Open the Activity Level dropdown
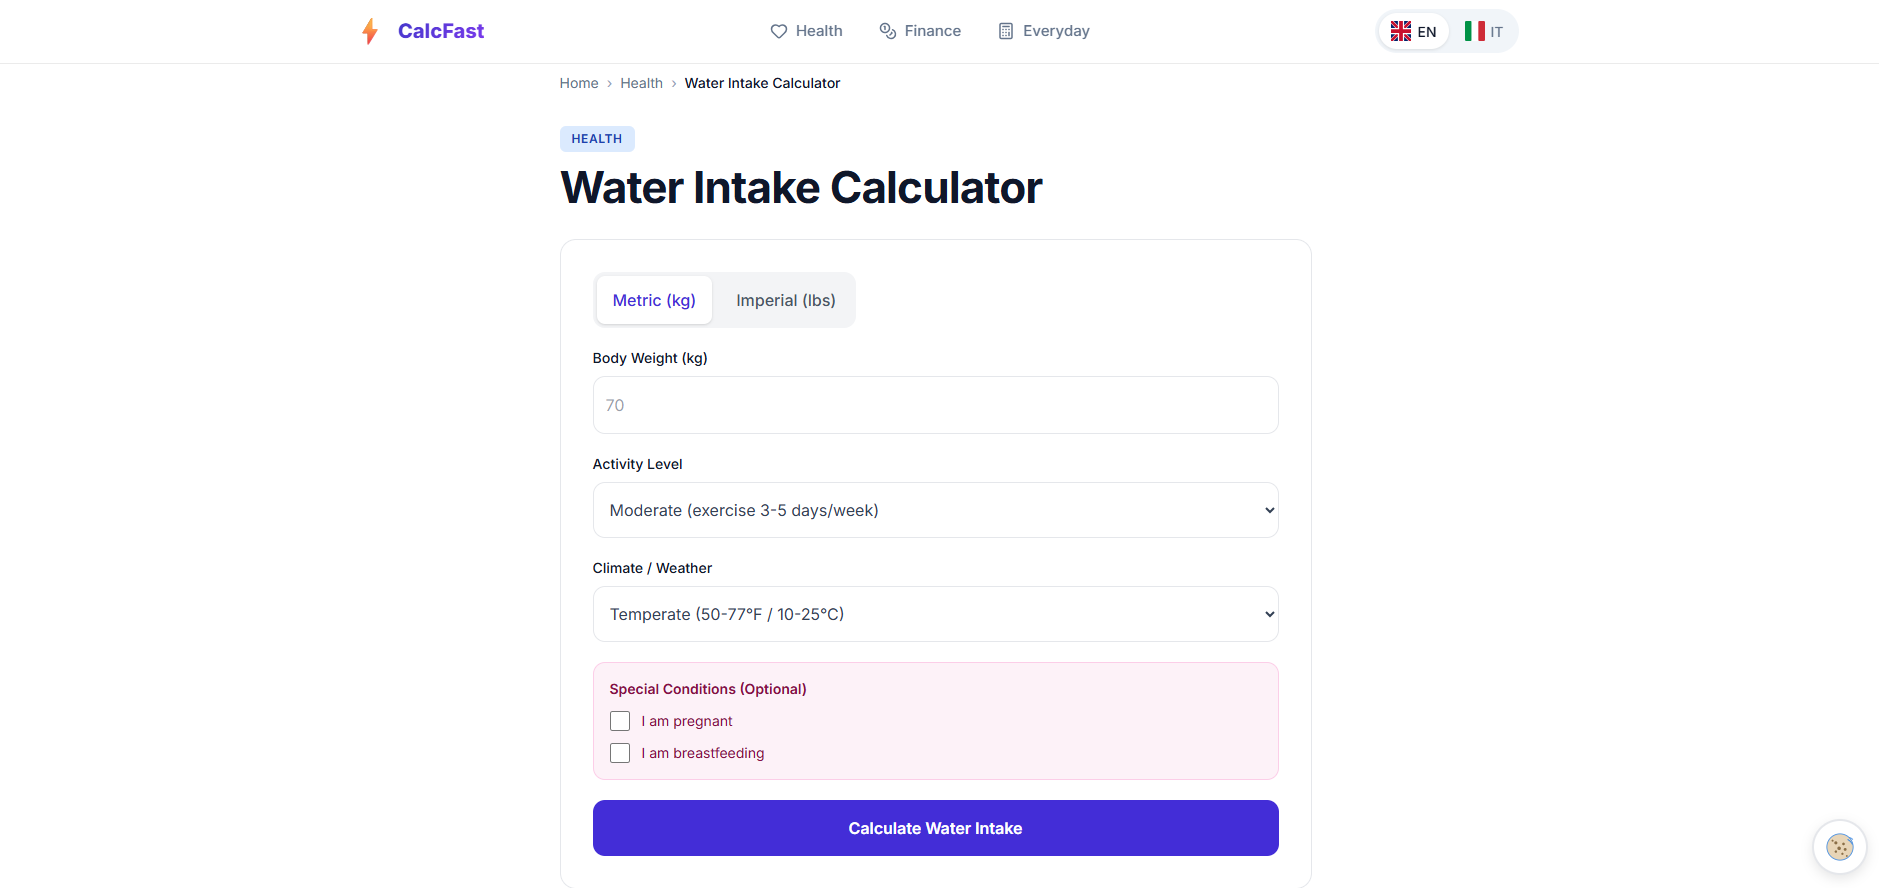Screen dimensions: 1879x888 coord(935,510)
